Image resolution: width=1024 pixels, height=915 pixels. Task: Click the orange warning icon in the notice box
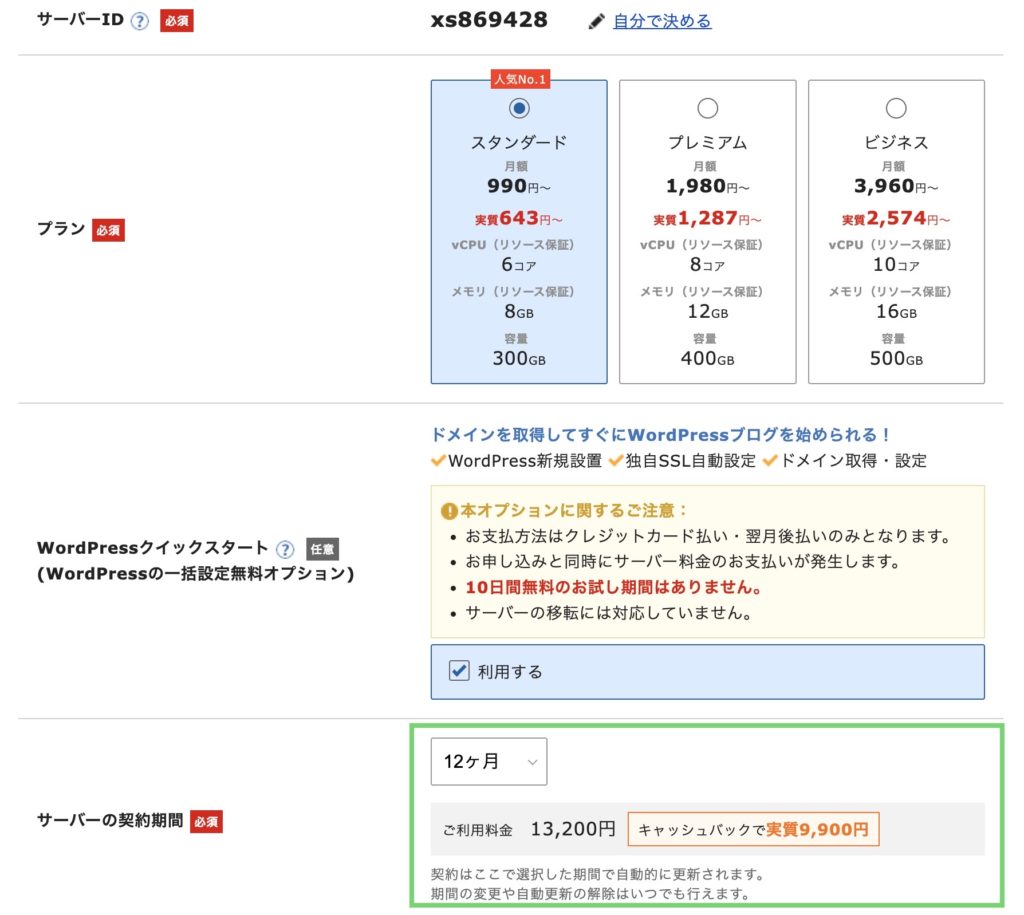click(x=450, y=510)
